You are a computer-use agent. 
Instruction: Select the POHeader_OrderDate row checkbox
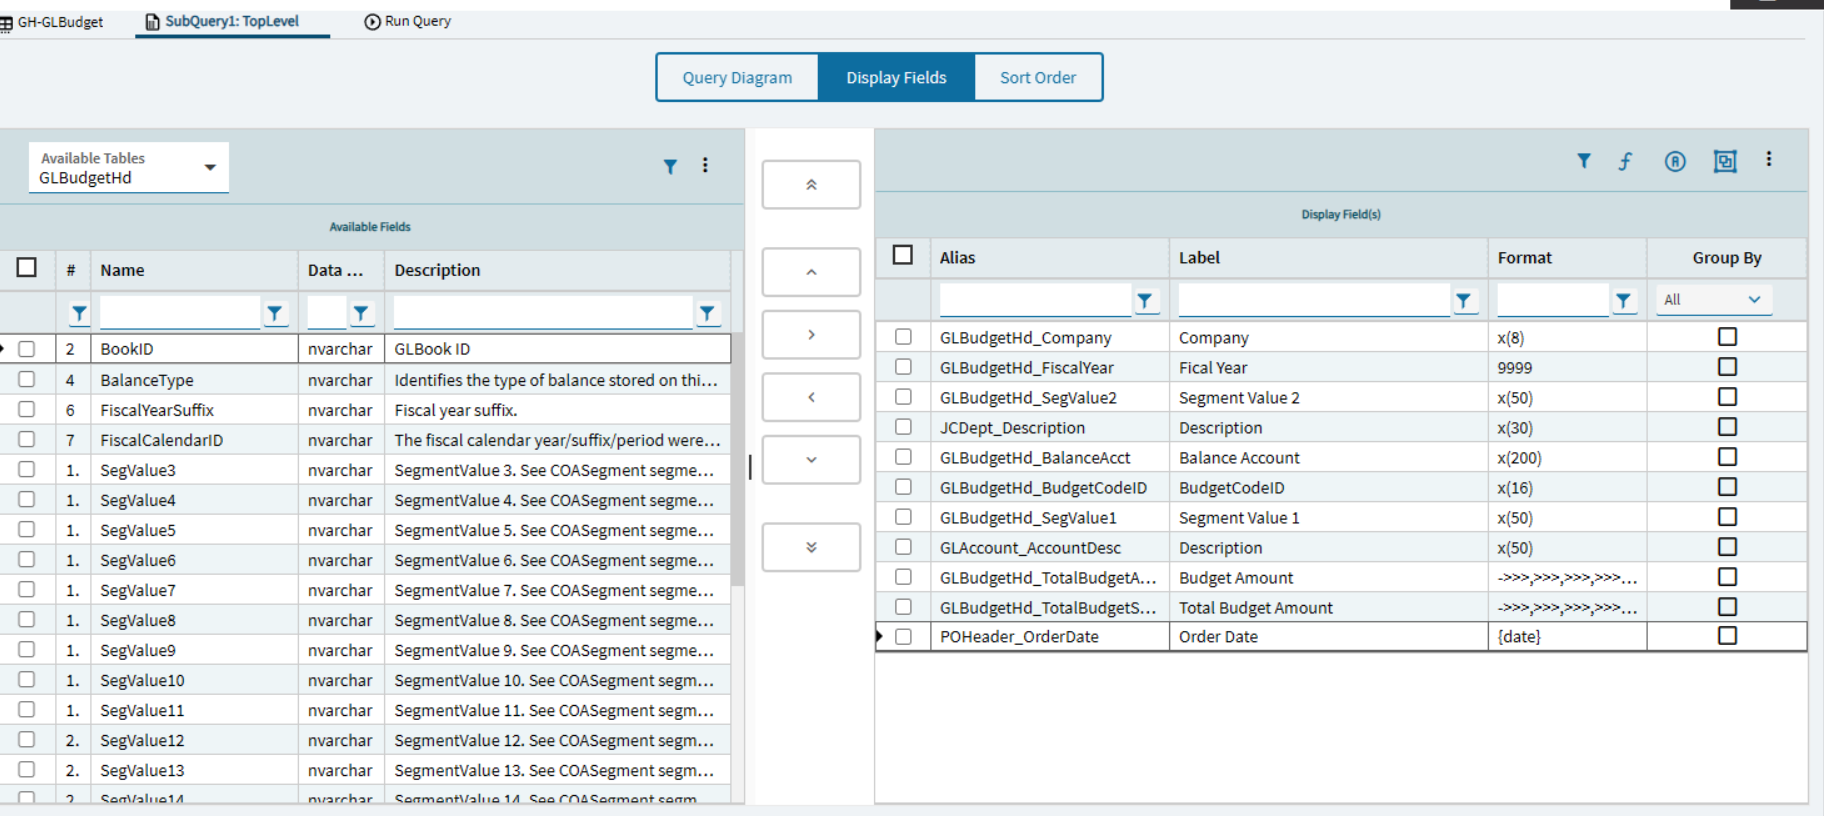(x=904, y=637)
